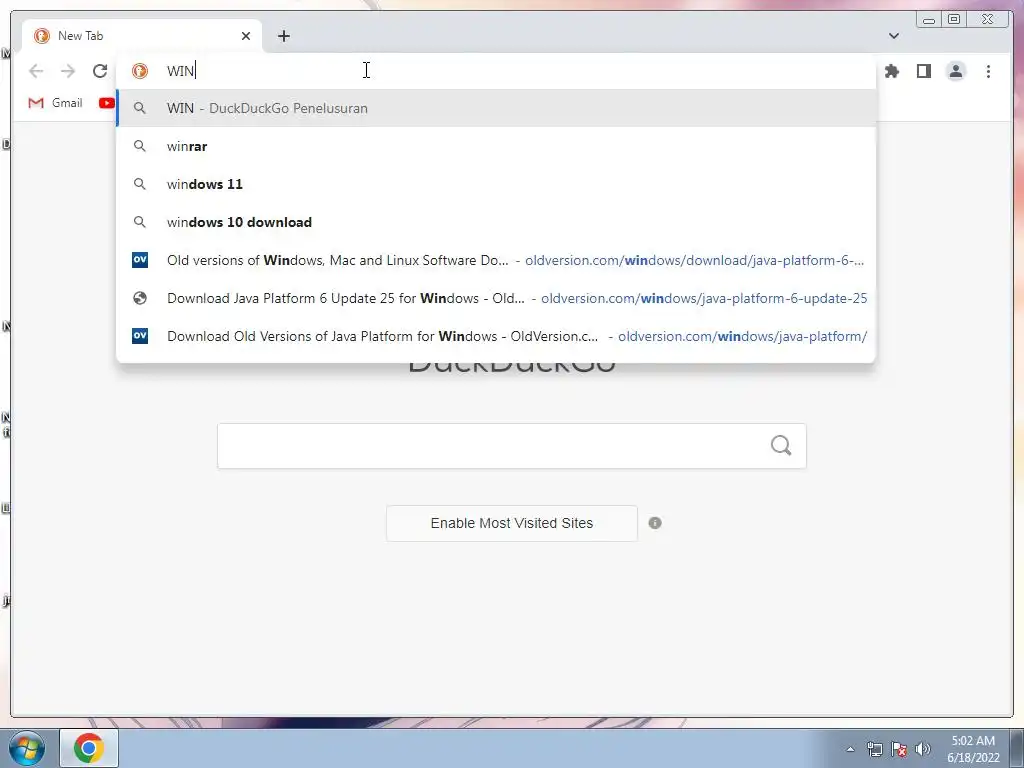This screenshot has width=1024, height=768.
Task: Open the Windows Start menu orb
Action: [27, 748]
